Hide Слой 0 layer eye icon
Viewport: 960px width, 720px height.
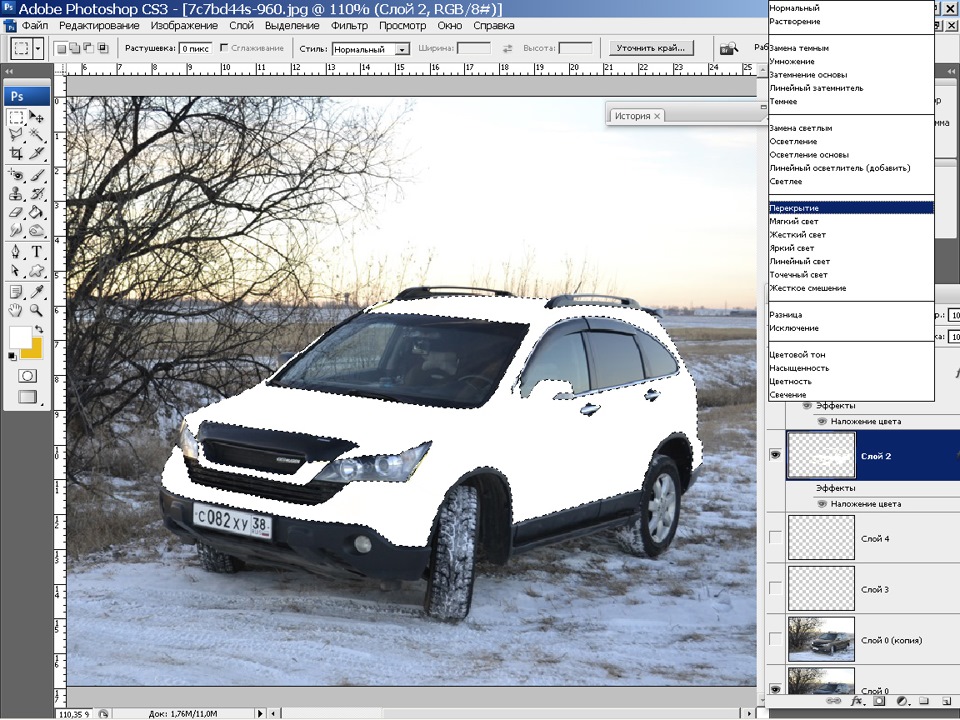(775, 689)
